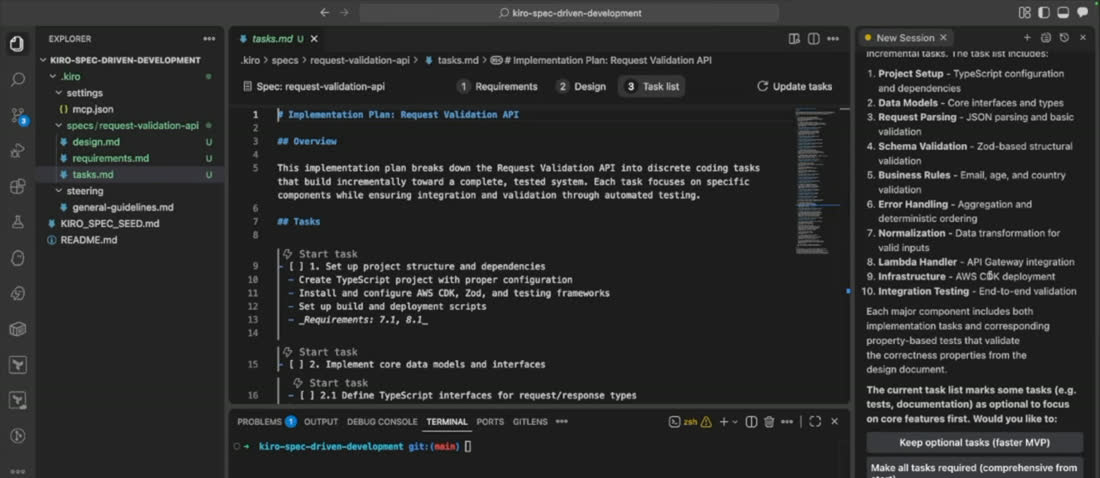Create a new terminal with plus

tap(724, 422)
